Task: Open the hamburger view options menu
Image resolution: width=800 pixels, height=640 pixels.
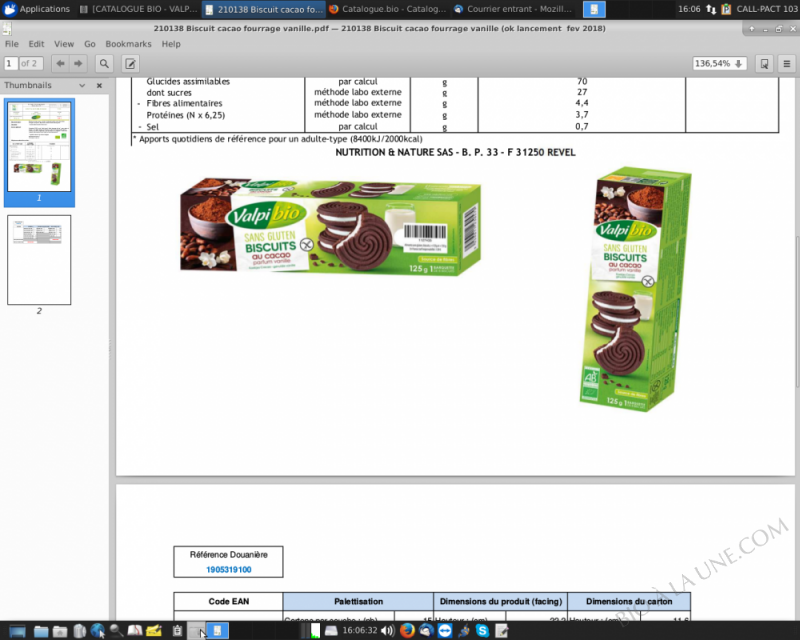Action: click(787, 64)
